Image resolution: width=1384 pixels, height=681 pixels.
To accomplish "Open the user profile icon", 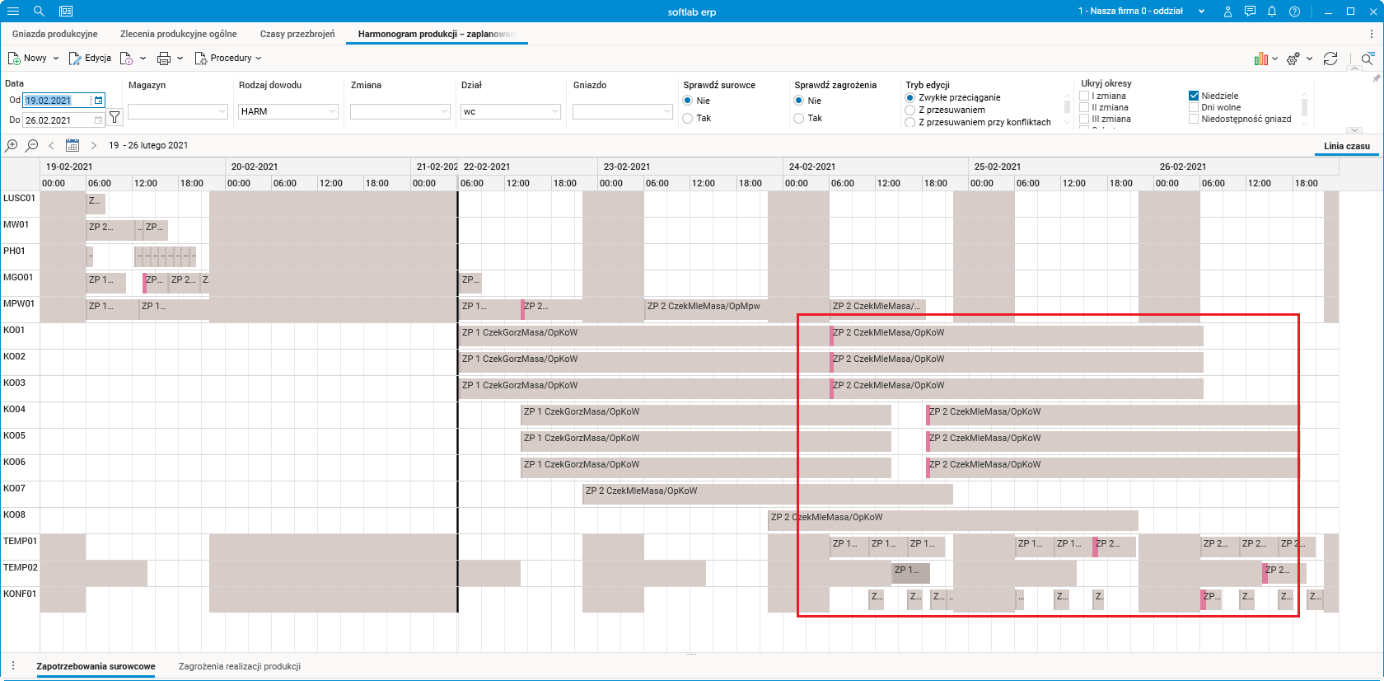I will [1228, 10].
